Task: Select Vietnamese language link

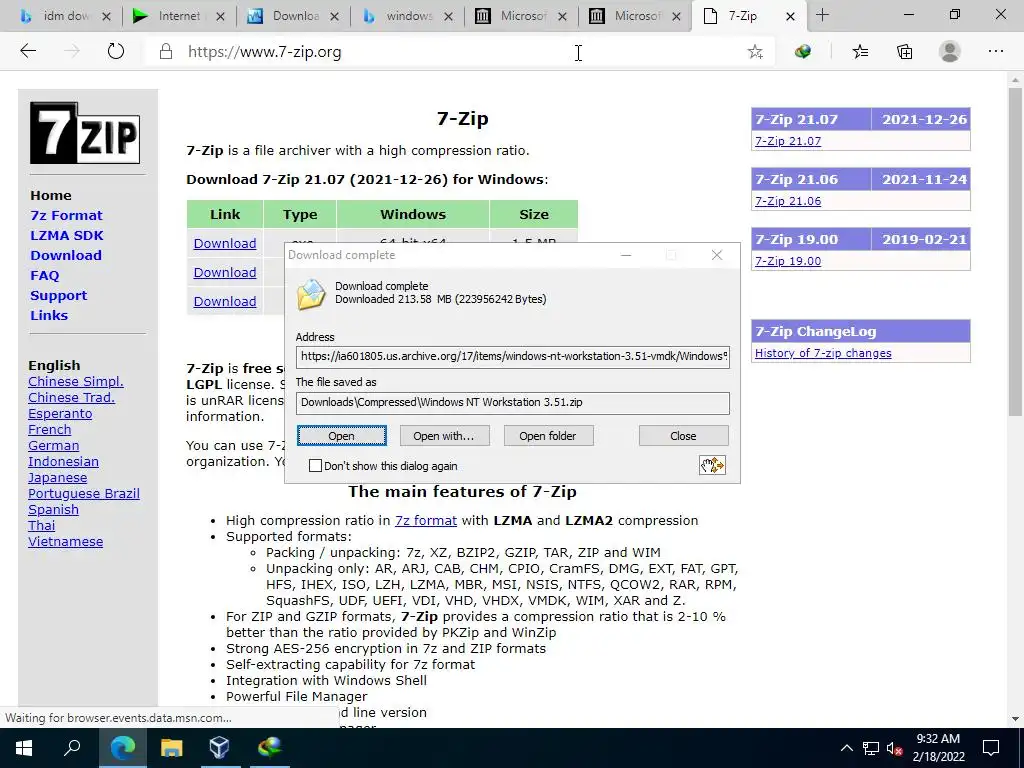Action: click(65, 541)
